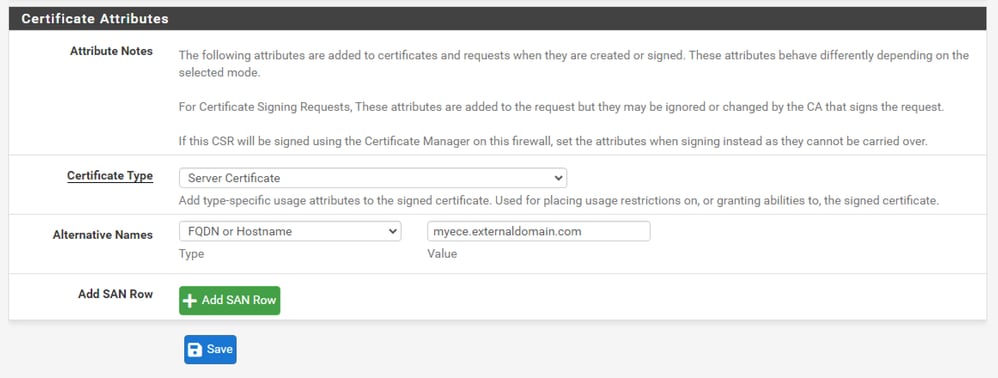Click the green Add SAN Row button
The width and height of the screenshot is (998, 378).
[x=229, y=300]
